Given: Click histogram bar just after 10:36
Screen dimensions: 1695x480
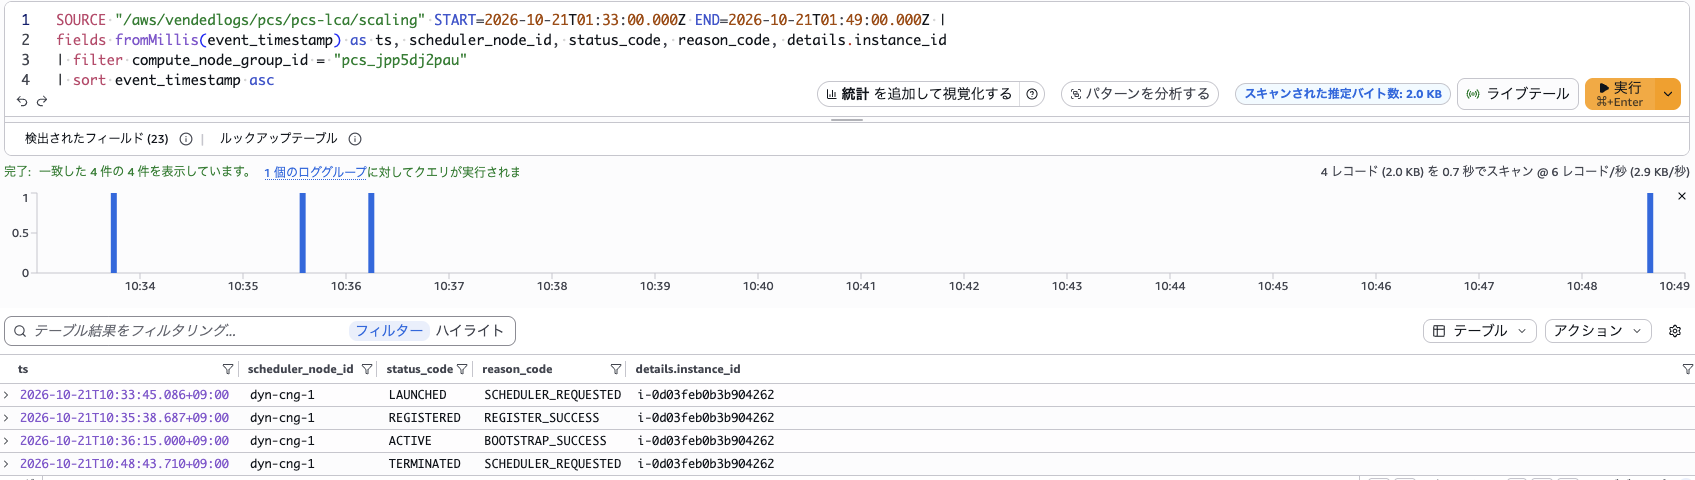Looking at the screenshot, I should (371, 233).
